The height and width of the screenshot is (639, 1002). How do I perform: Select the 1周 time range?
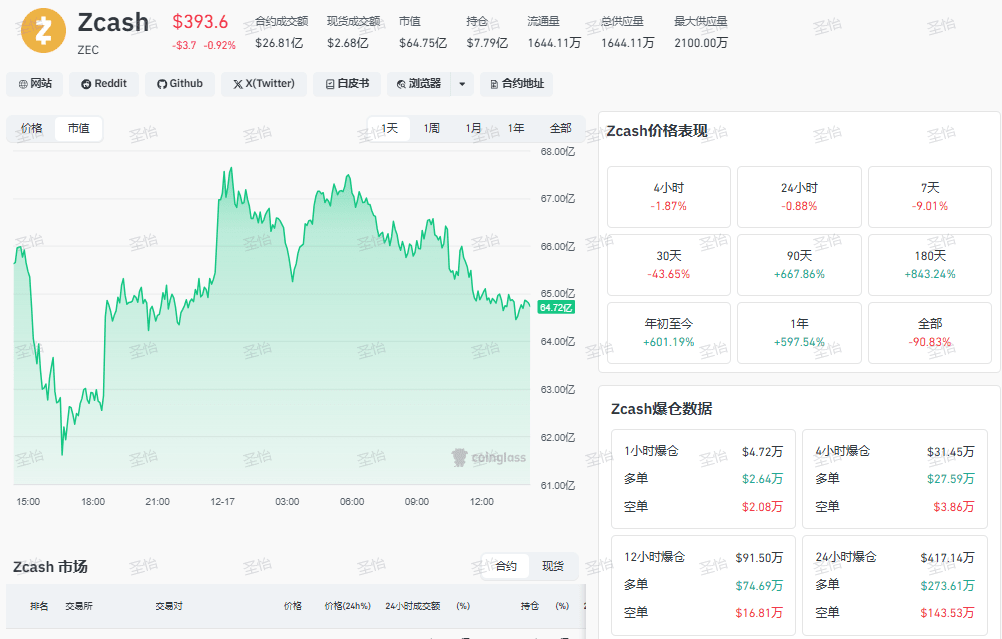point(431,128)
